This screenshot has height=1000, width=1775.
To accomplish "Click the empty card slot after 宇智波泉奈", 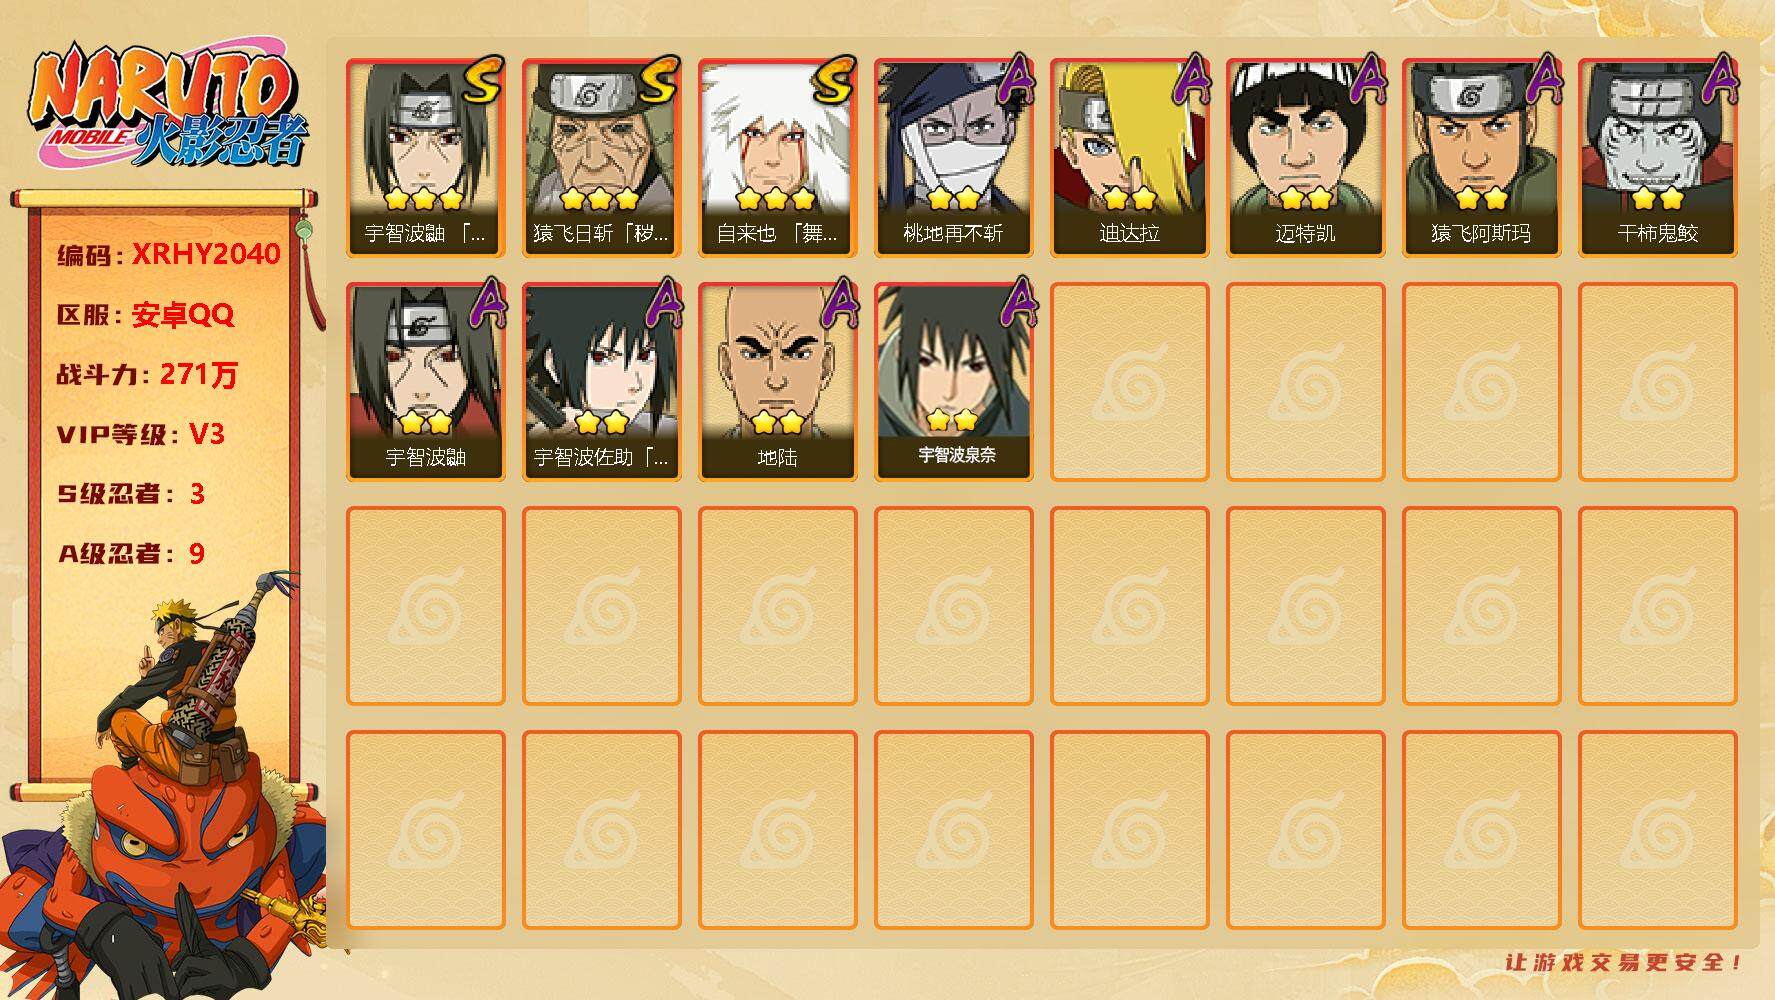I will [1130, 382].
